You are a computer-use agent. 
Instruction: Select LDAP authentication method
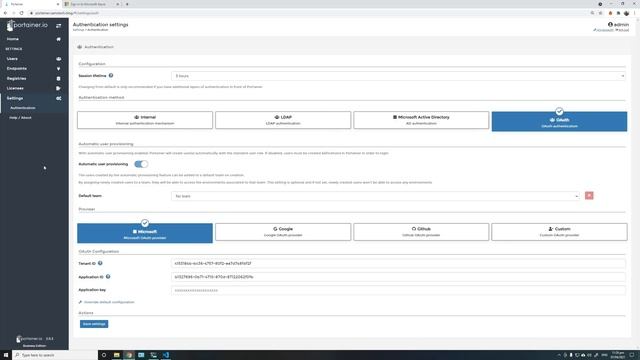pos(283,120)
